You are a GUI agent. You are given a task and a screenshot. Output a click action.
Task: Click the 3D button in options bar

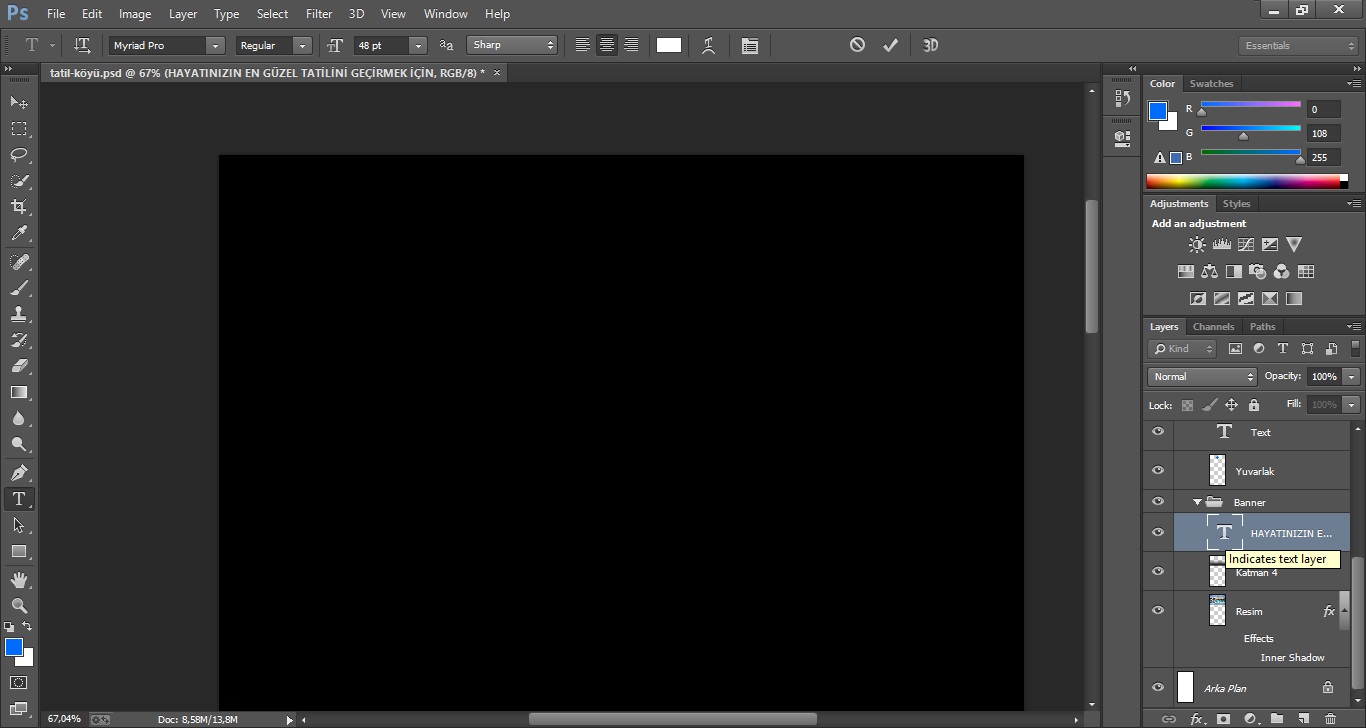click(x=930, y=45)
